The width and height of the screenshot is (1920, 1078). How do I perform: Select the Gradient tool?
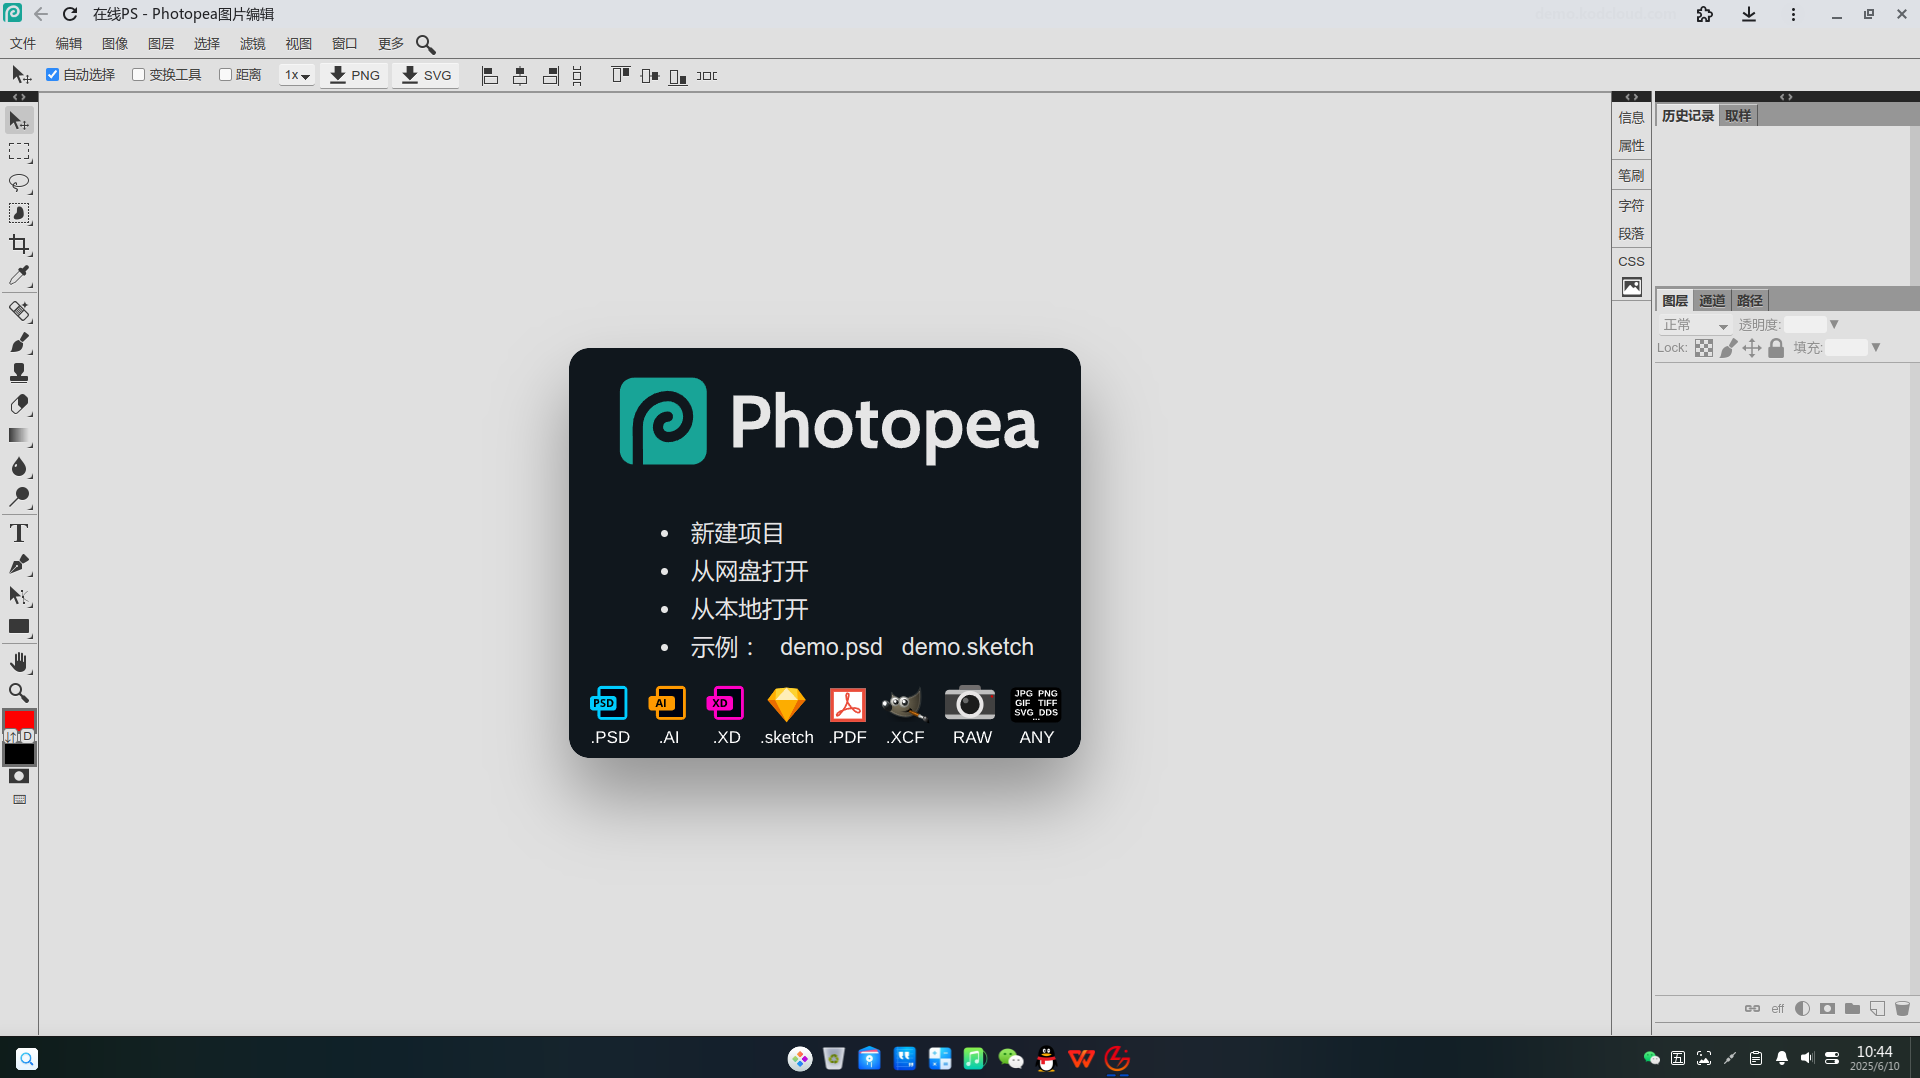[x=19, y=435]
